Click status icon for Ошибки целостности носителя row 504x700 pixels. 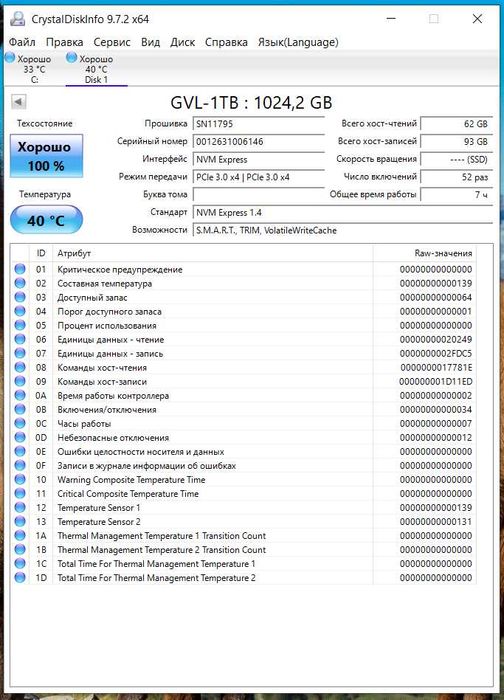(20, 451)
